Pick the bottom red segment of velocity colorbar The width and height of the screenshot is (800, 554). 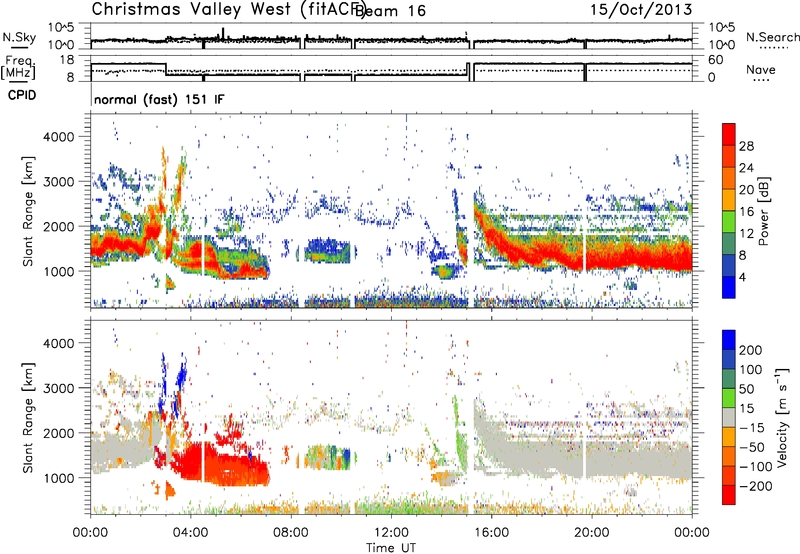click(729, 495)
